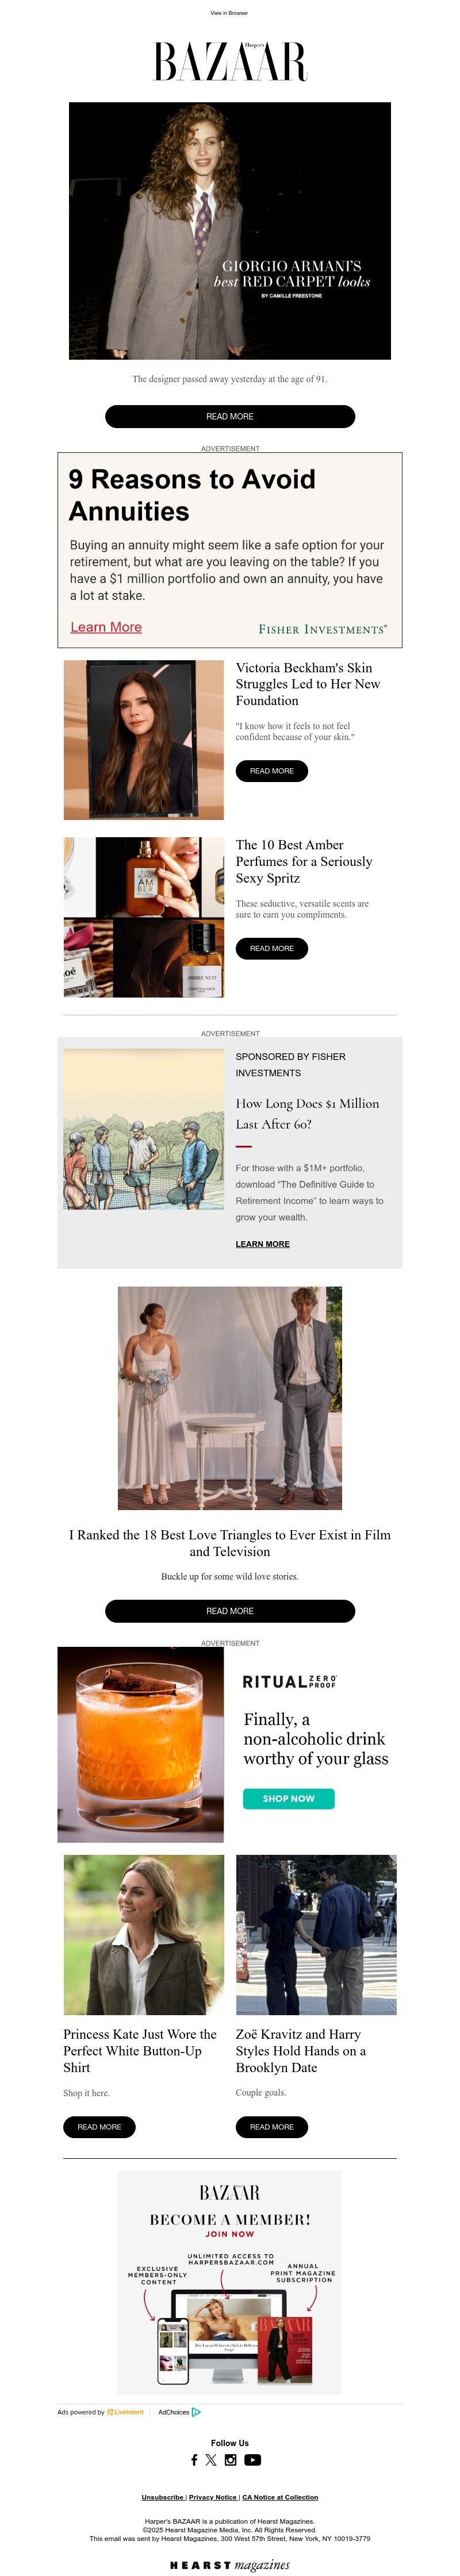Click Learn More in annuities ad
The width and height of the screenshot is (460, 2576).
[106, 627]
